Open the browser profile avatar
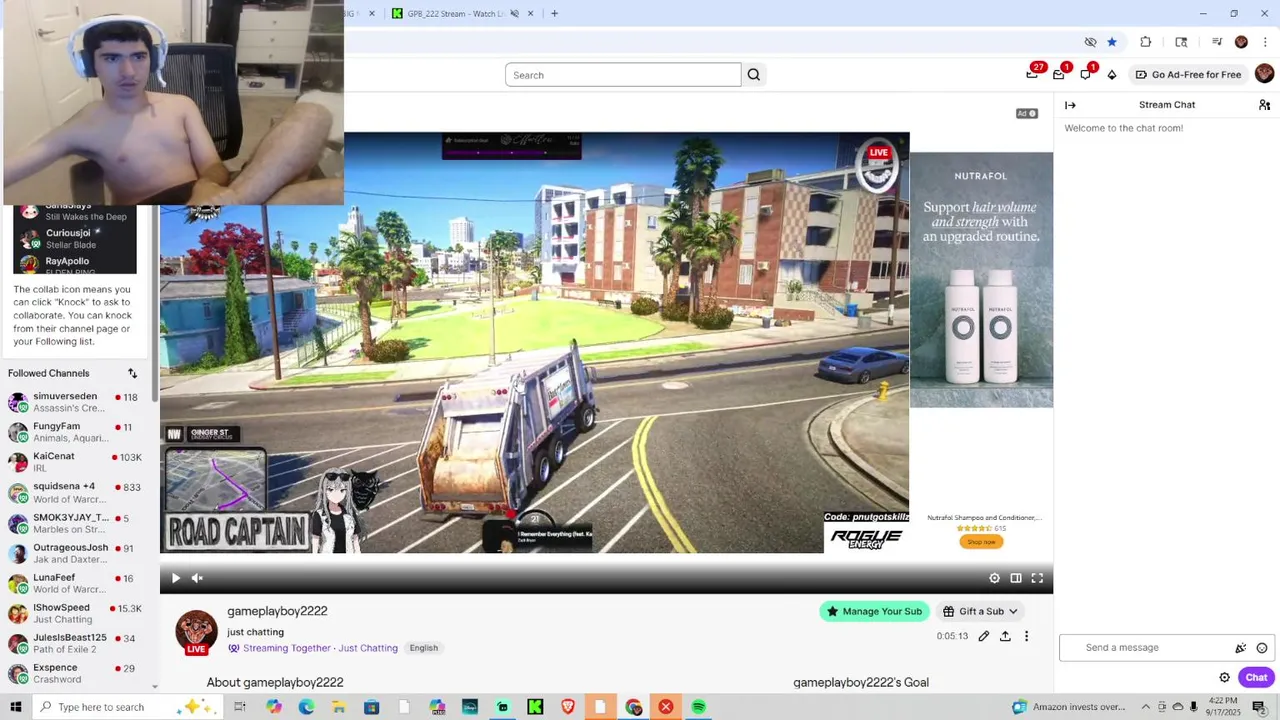Screen dimensions: 1280x720 click(1241, 42)
